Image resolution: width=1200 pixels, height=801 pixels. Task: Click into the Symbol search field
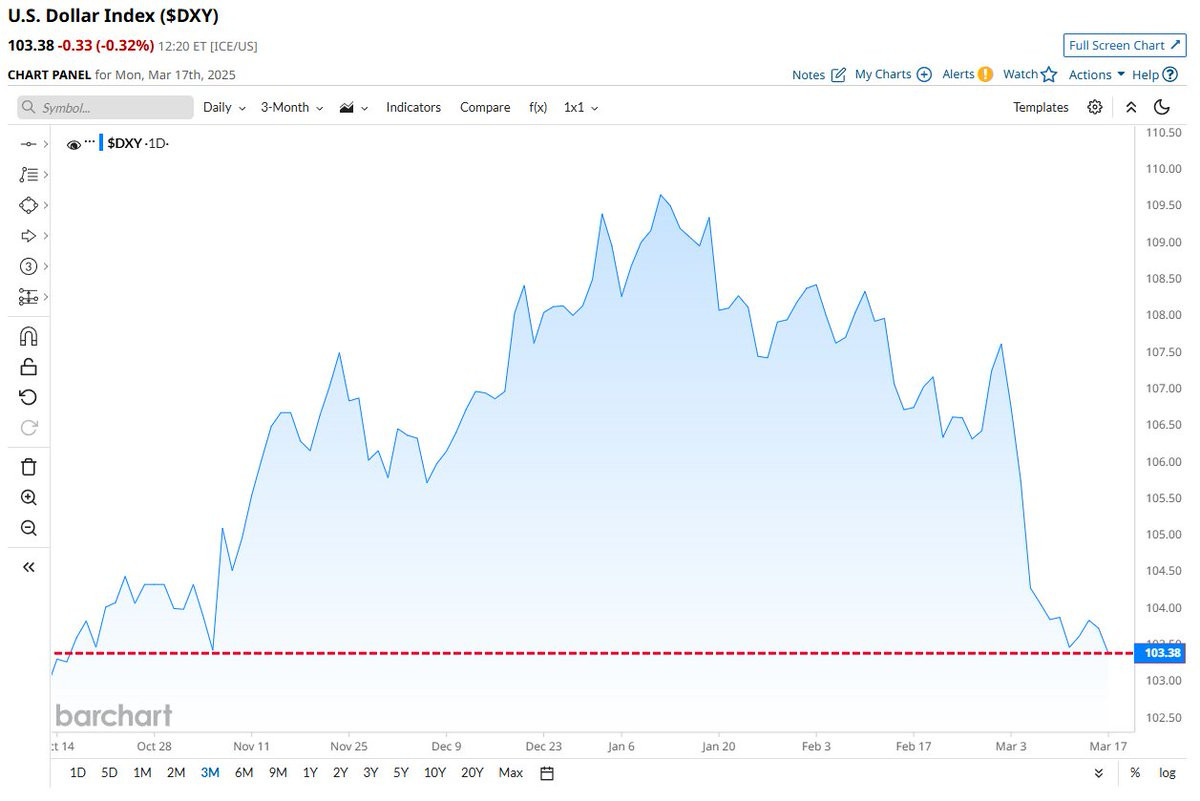(x=106, y=107)
